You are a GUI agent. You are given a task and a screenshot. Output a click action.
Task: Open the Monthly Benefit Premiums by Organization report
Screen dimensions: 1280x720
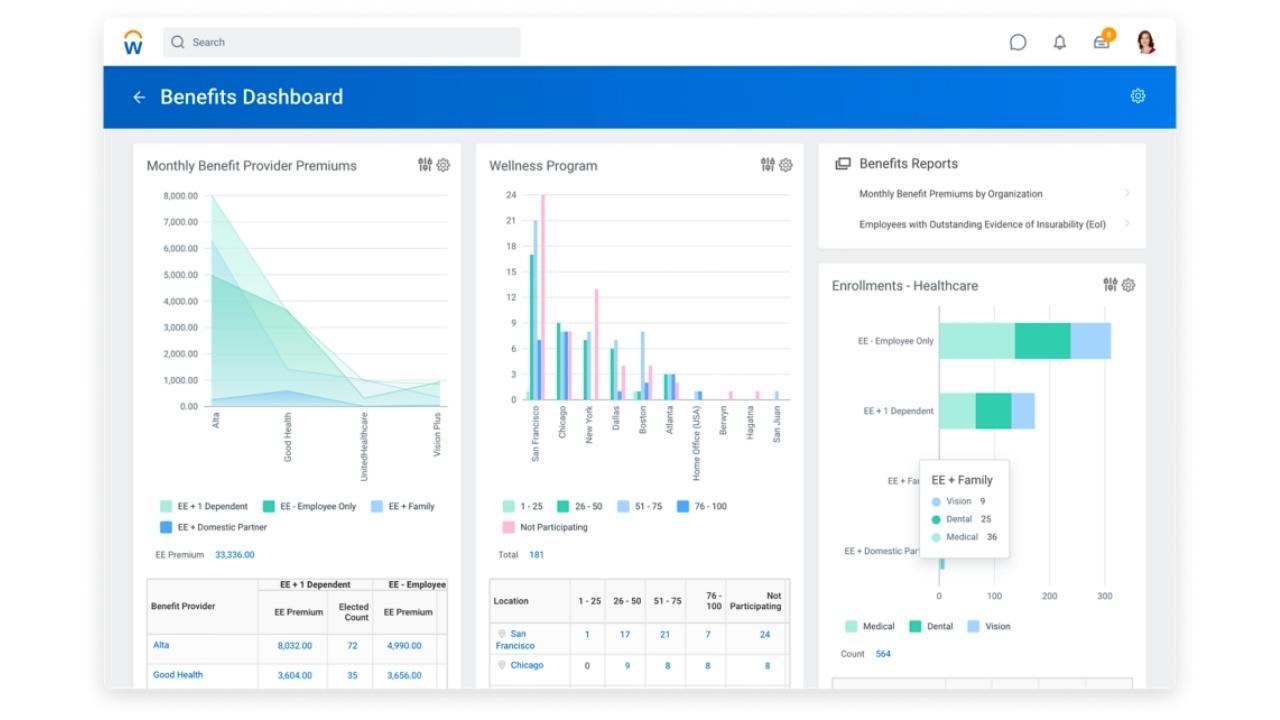coord(951,194)
